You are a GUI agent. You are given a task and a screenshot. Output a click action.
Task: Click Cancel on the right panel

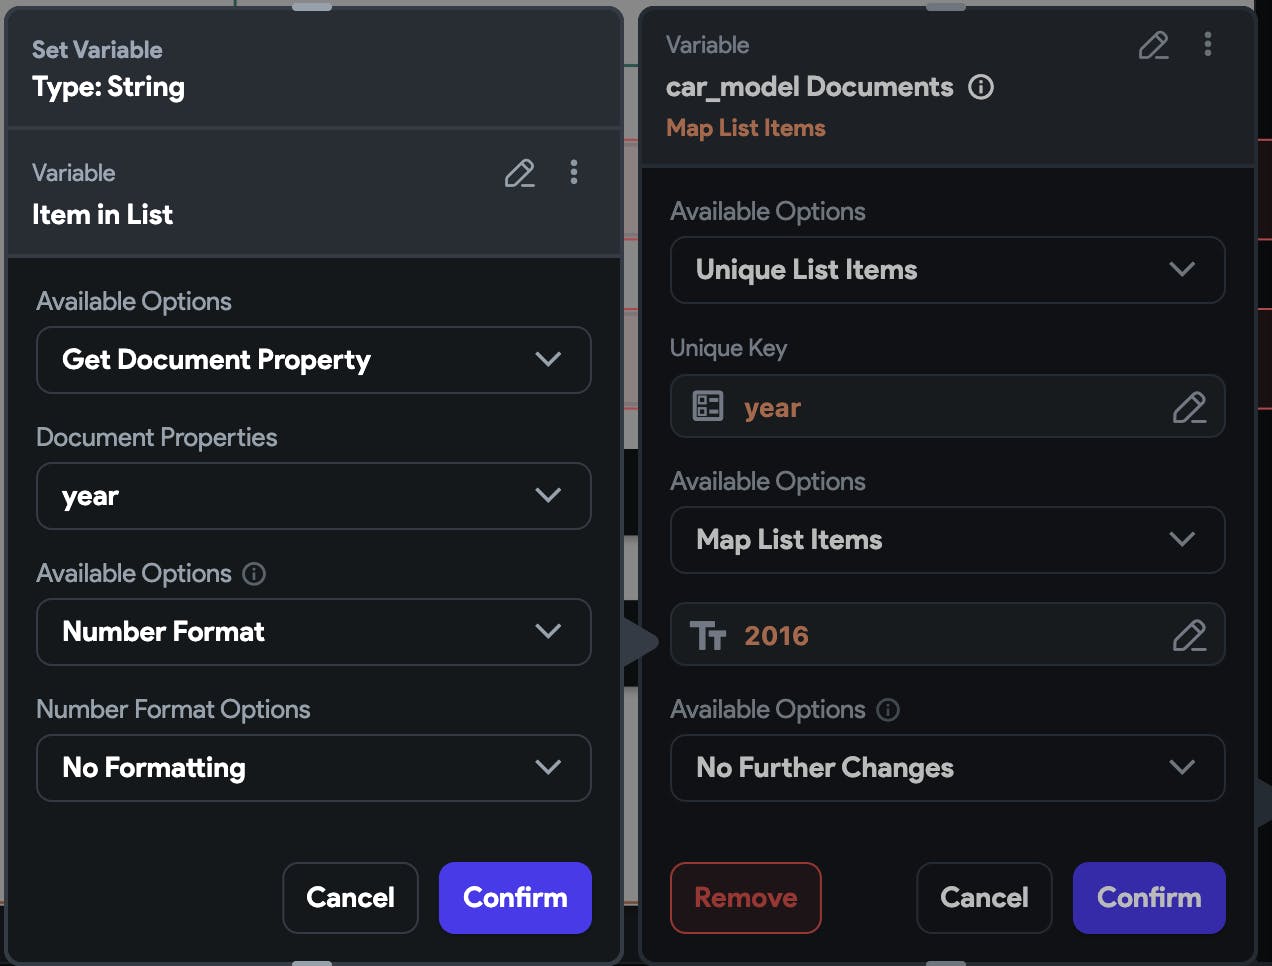[983, 898]
